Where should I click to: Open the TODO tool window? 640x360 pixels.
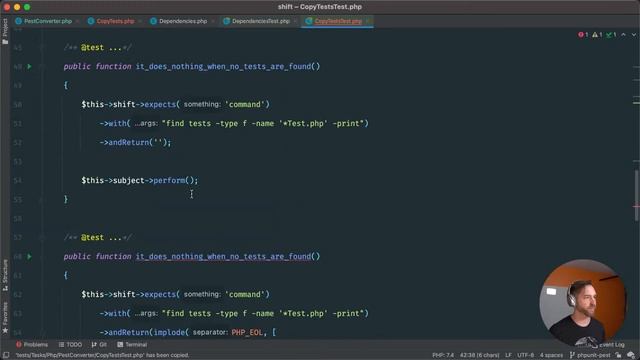[x=70, y=344]
